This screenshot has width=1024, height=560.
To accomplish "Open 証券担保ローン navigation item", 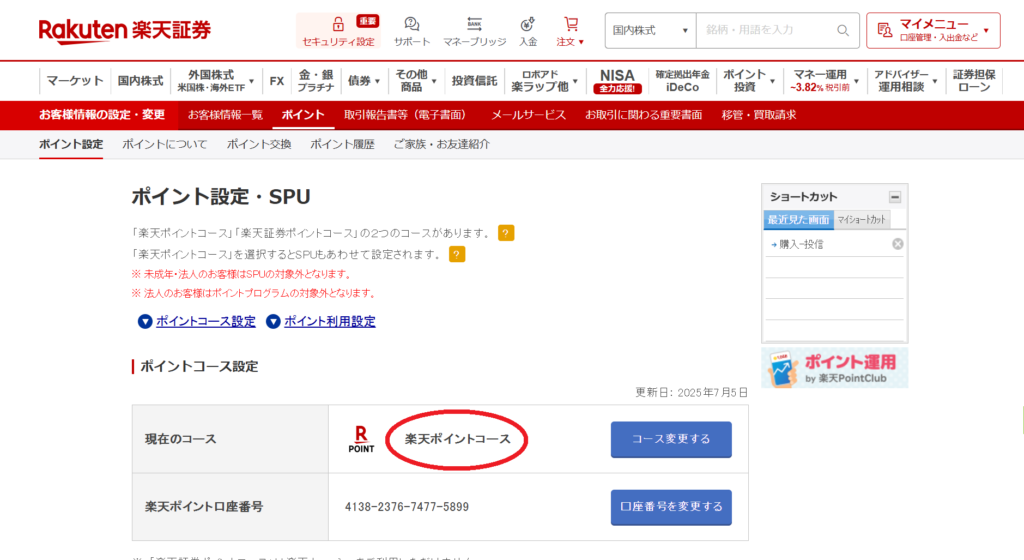I will tap(974, 81).
